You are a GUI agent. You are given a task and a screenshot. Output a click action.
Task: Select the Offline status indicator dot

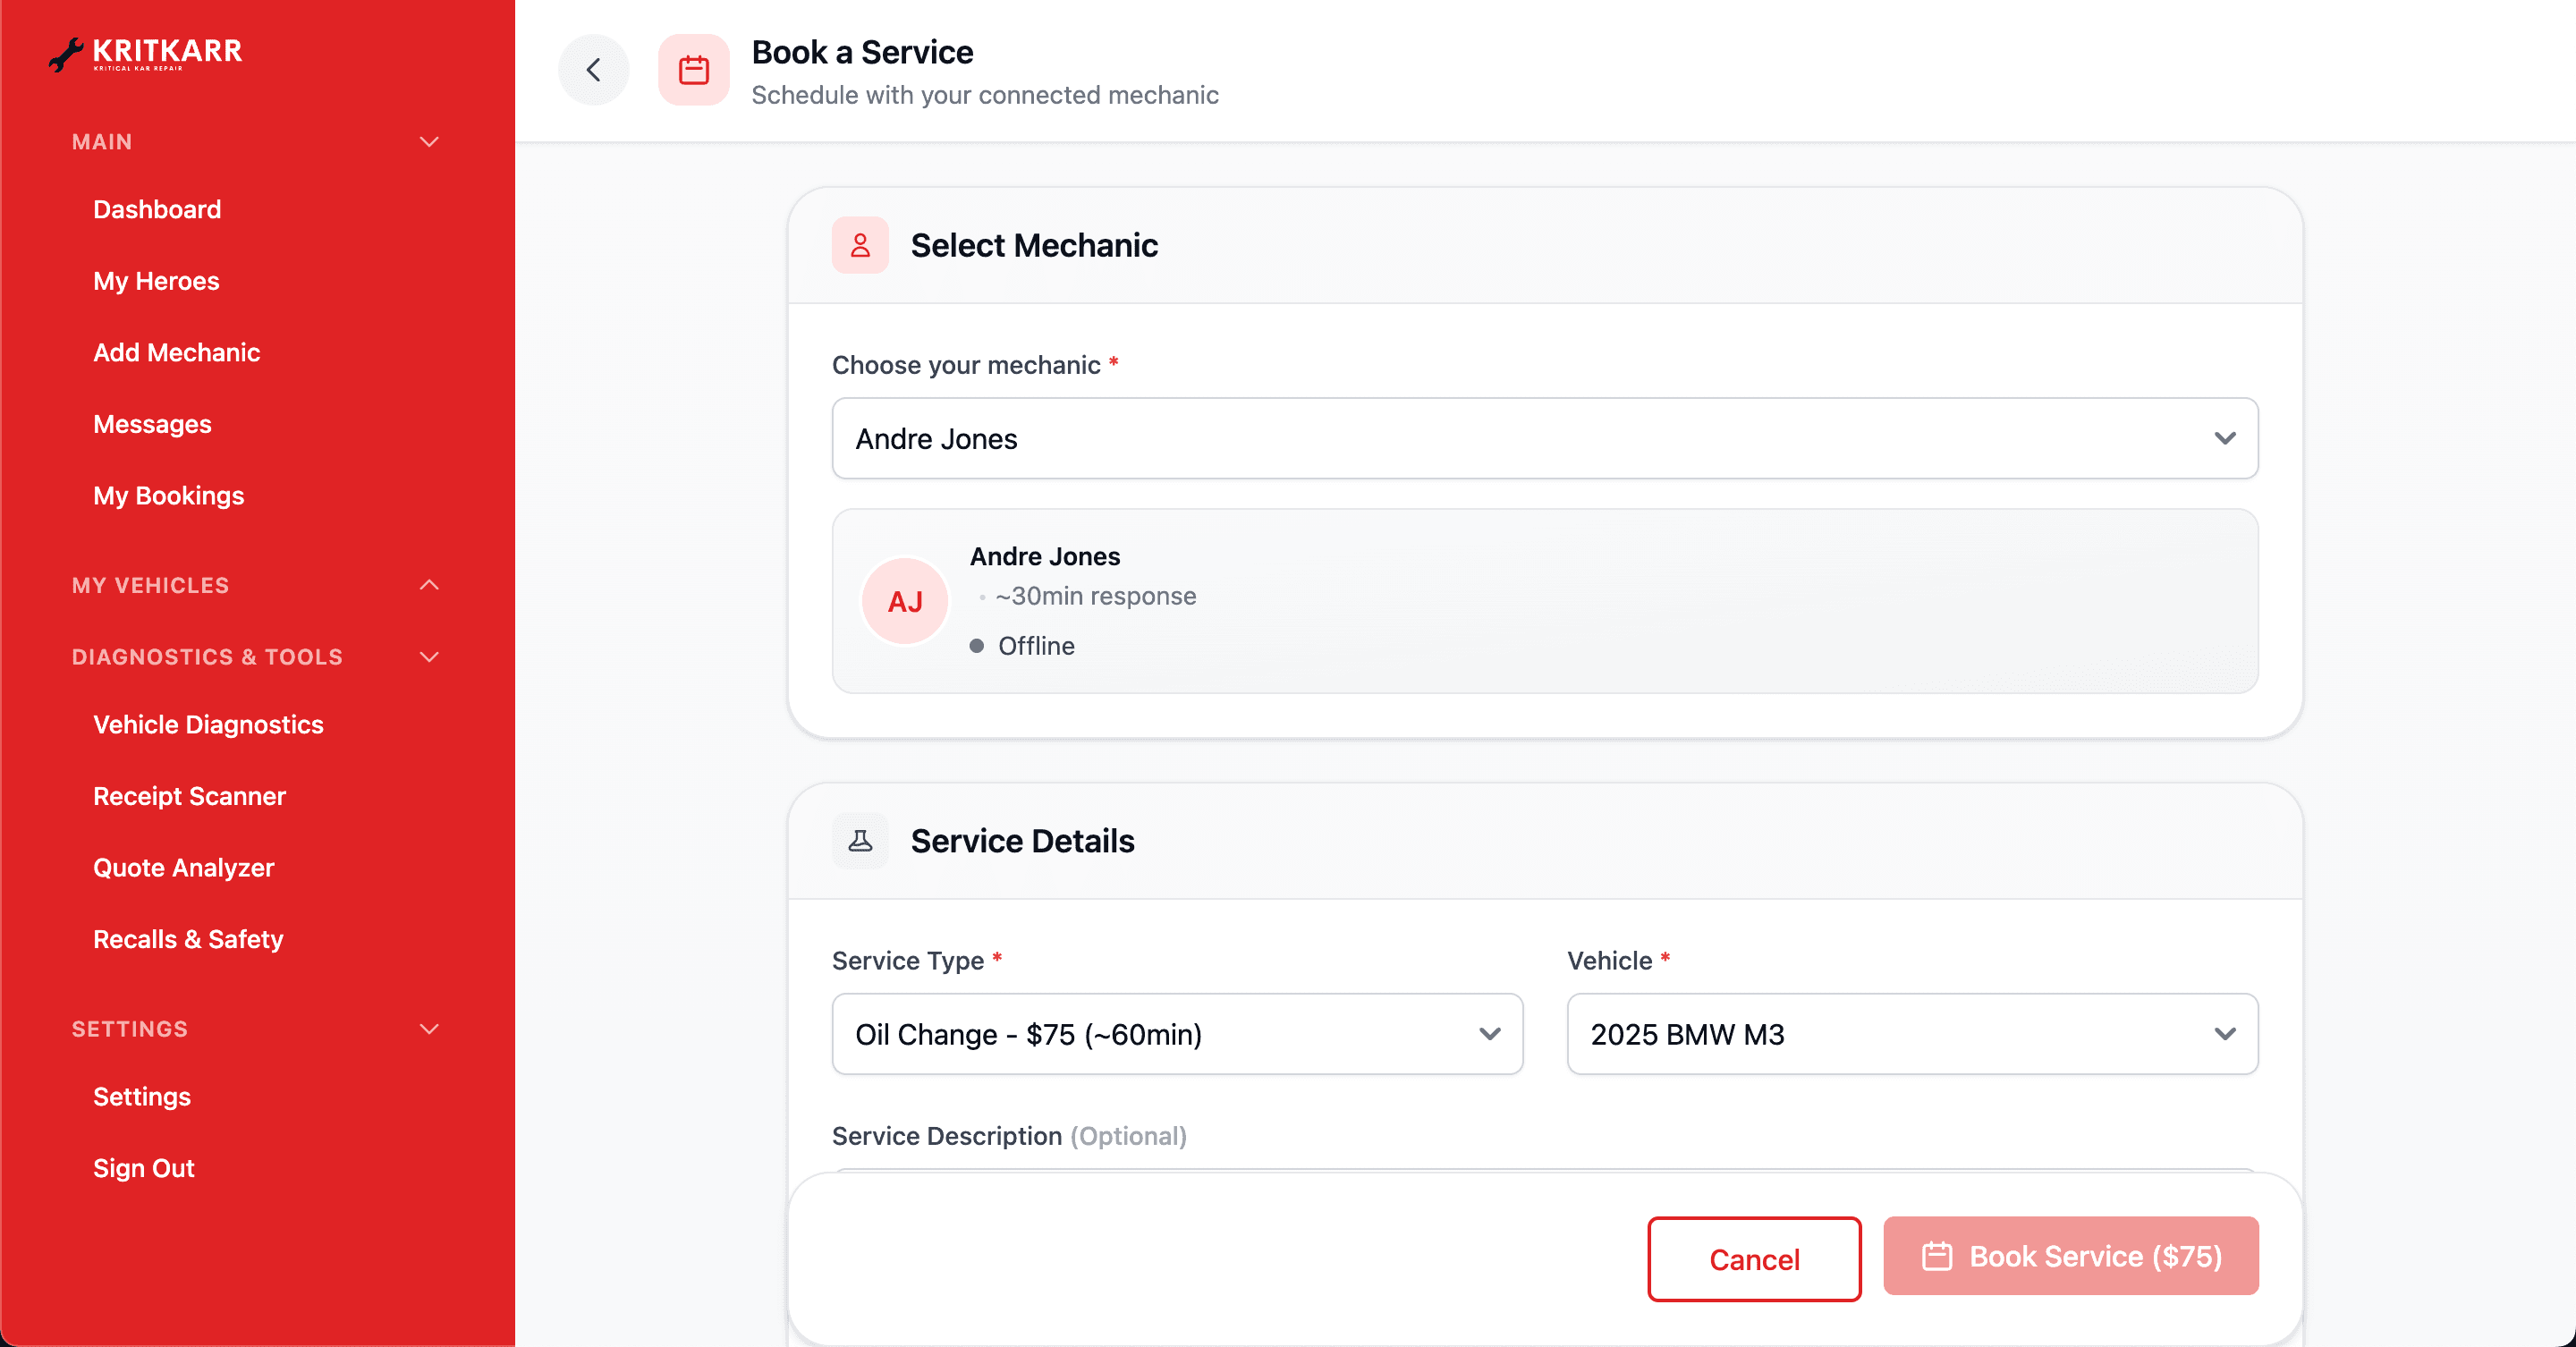coord(976,646)
